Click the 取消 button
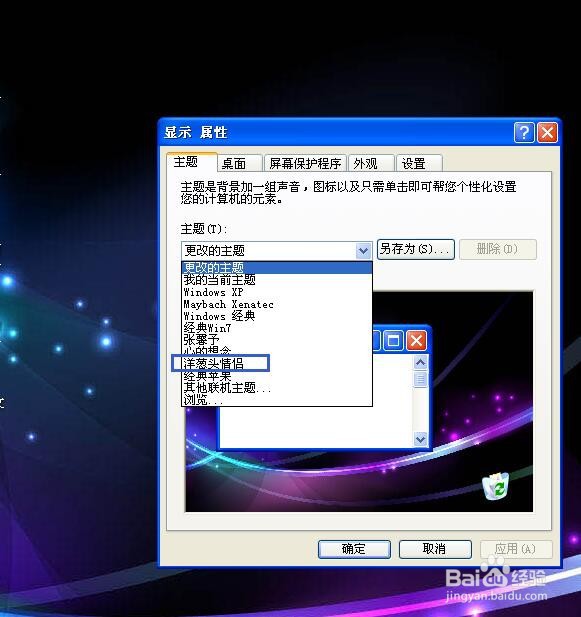581x617 pixels. click(435, 549)
